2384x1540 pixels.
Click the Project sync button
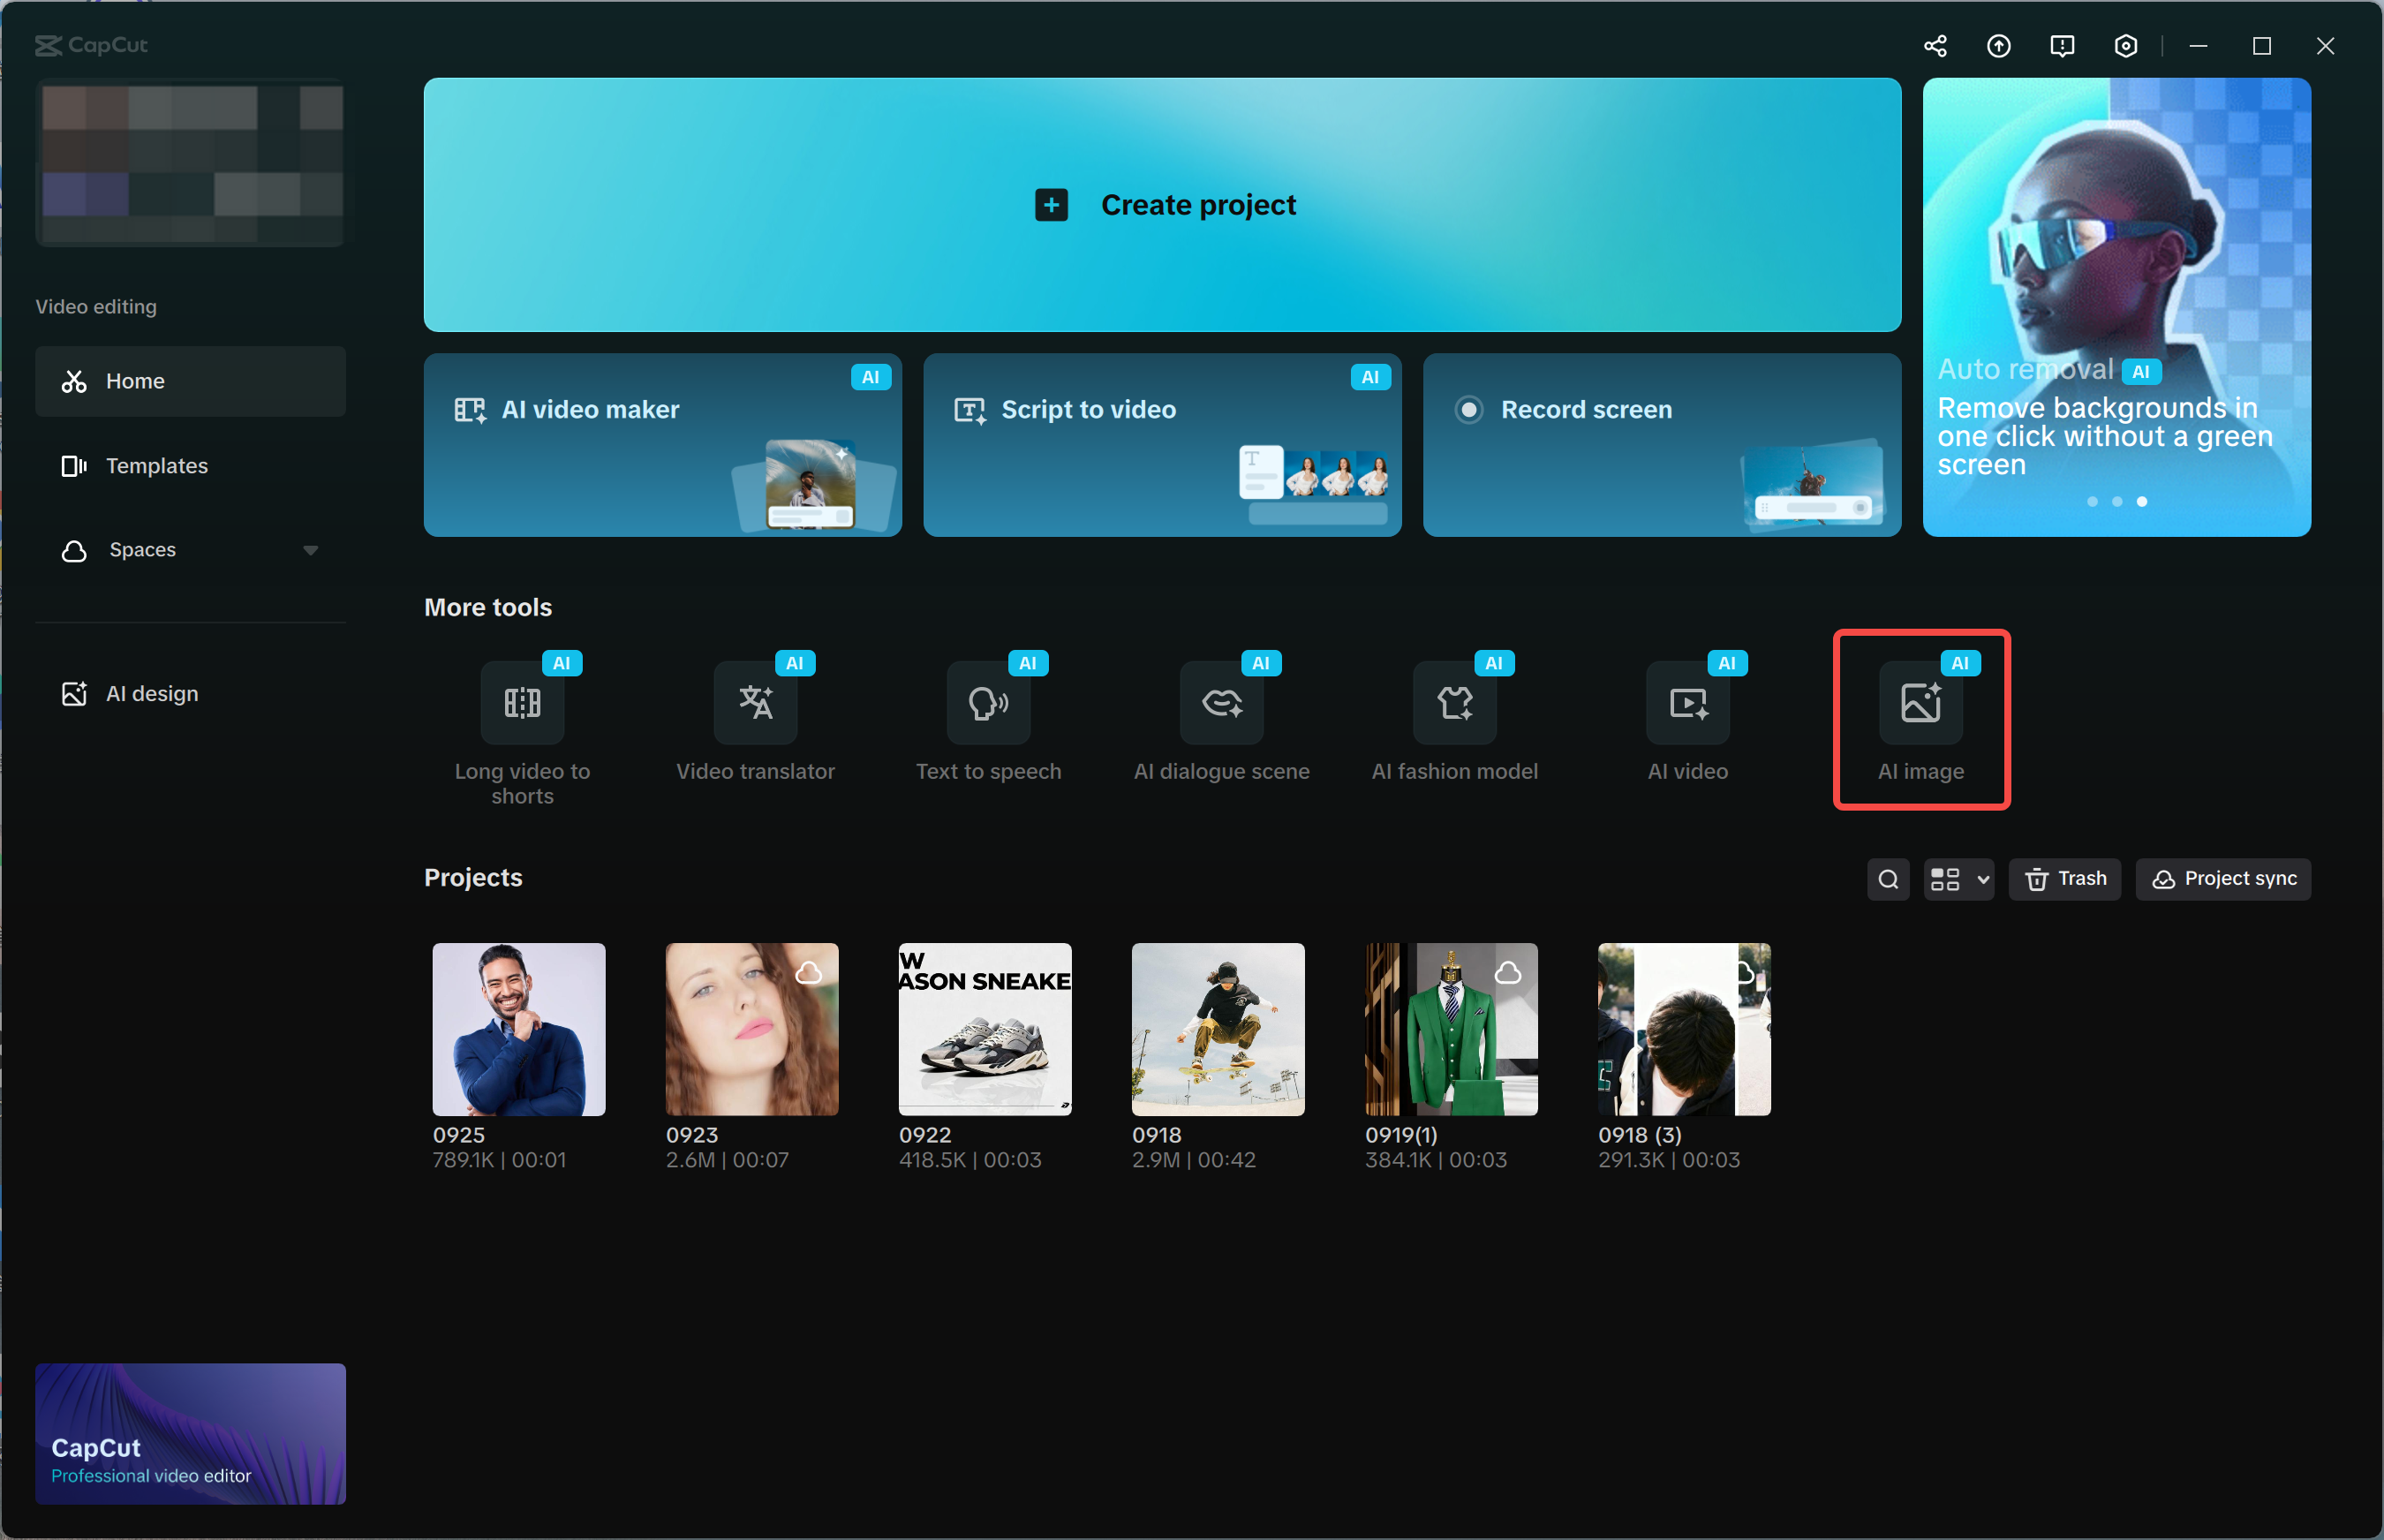click(2223, 879)
